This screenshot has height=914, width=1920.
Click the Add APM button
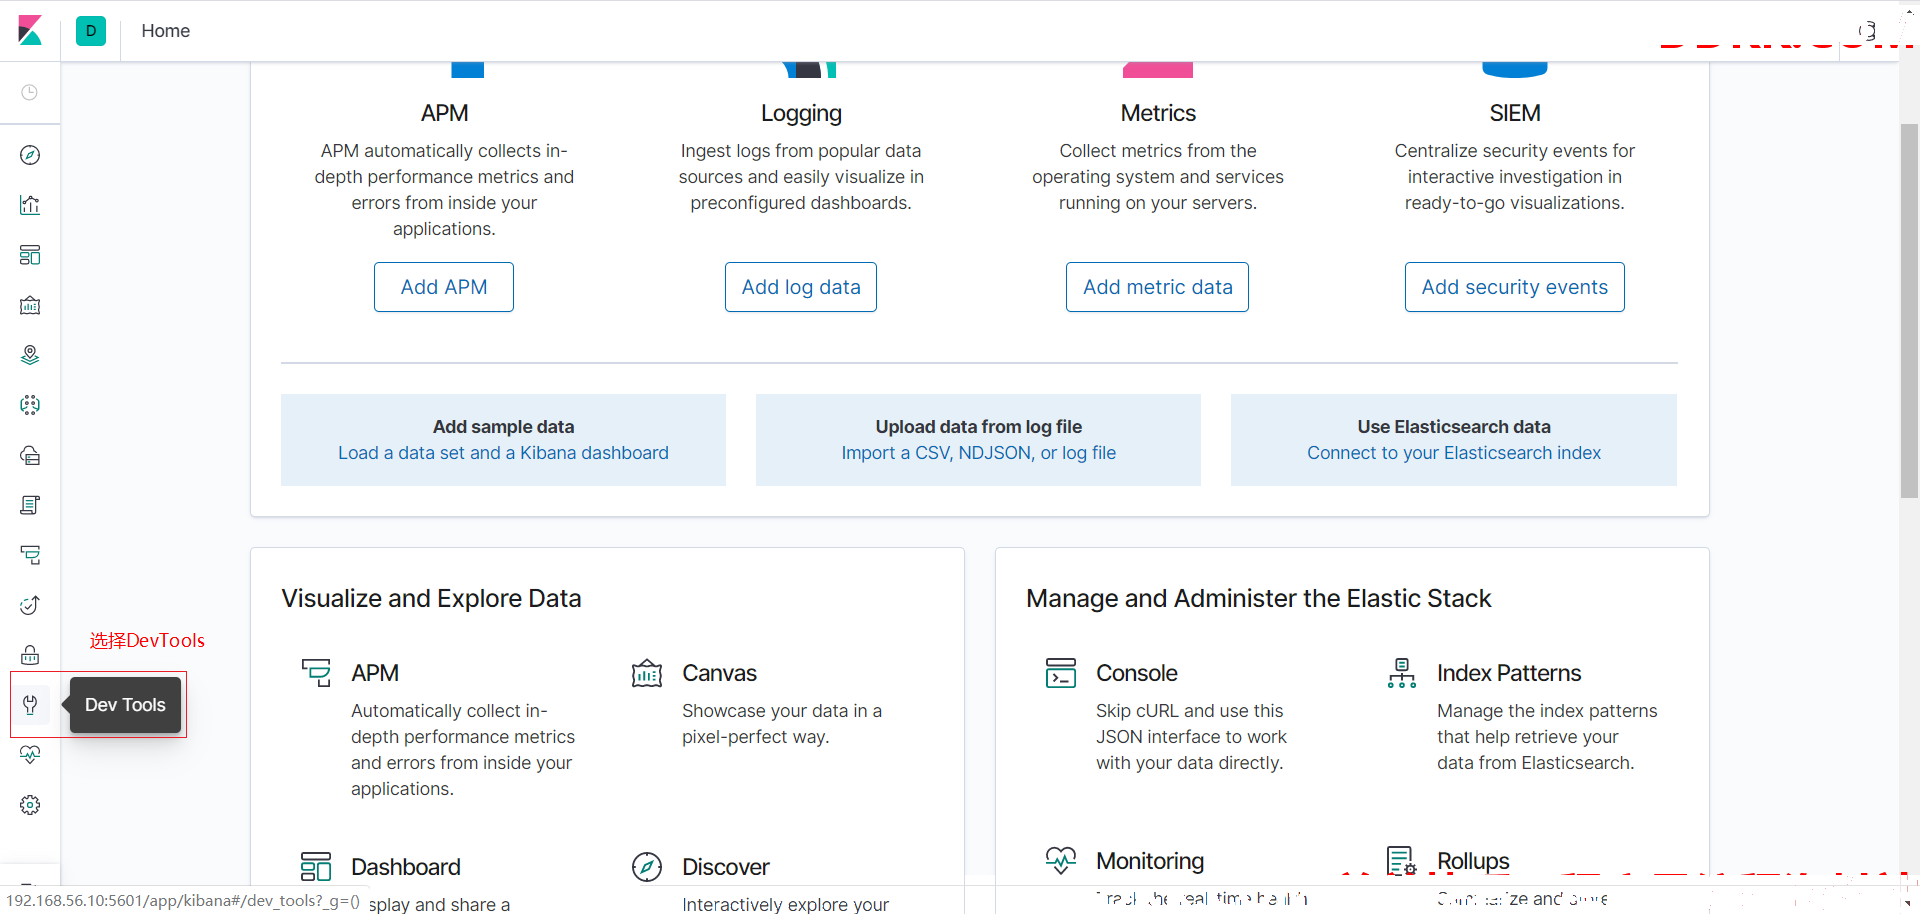pyautogui.click(x=444, y=287)
